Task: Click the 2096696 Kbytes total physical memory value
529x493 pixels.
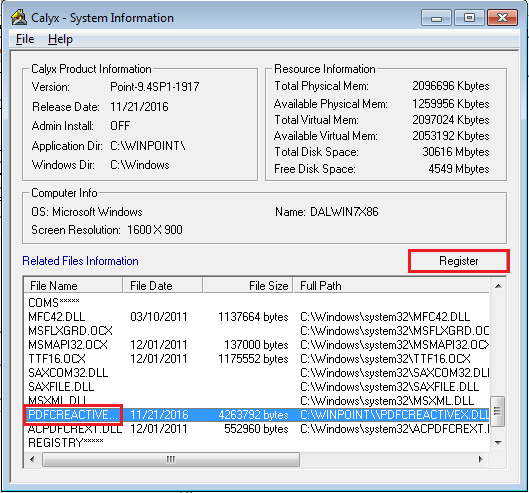Action: coord(450,86)
